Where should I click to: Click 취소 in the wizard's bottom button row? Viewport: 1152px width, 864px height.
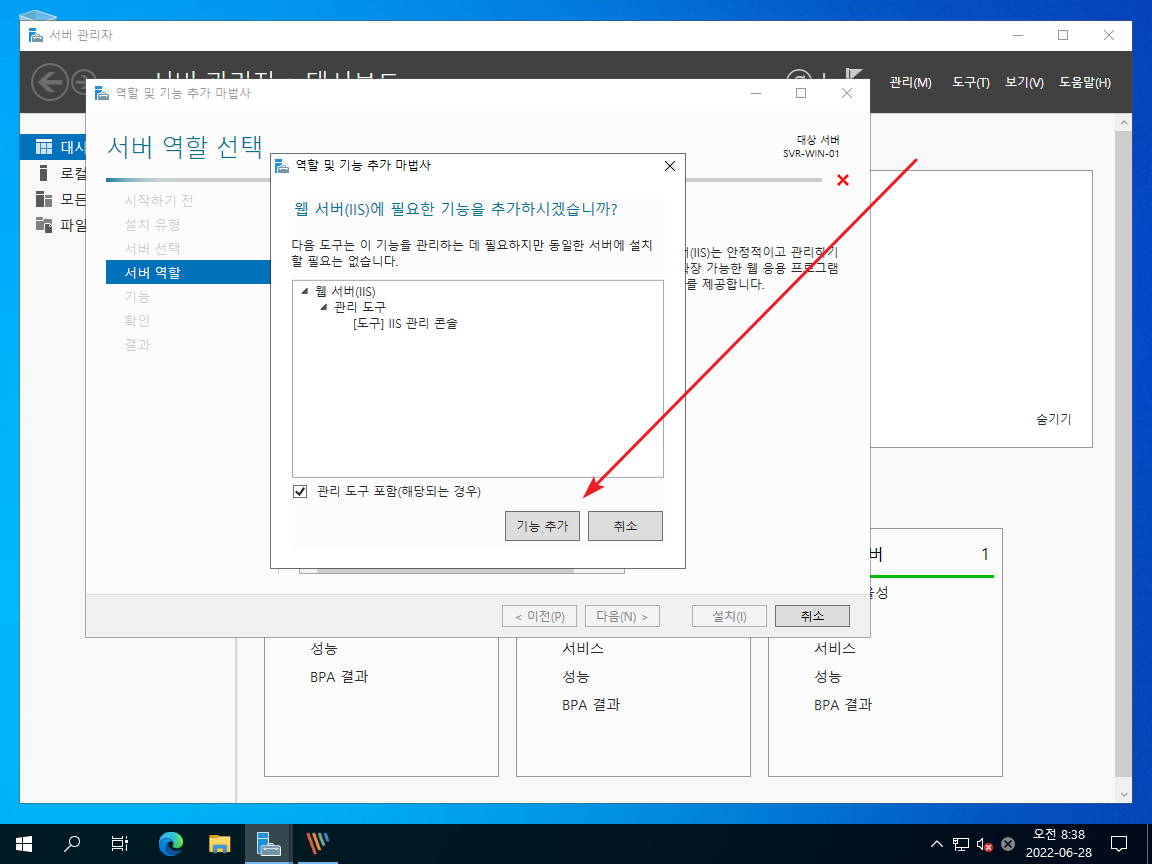[813, 616]
